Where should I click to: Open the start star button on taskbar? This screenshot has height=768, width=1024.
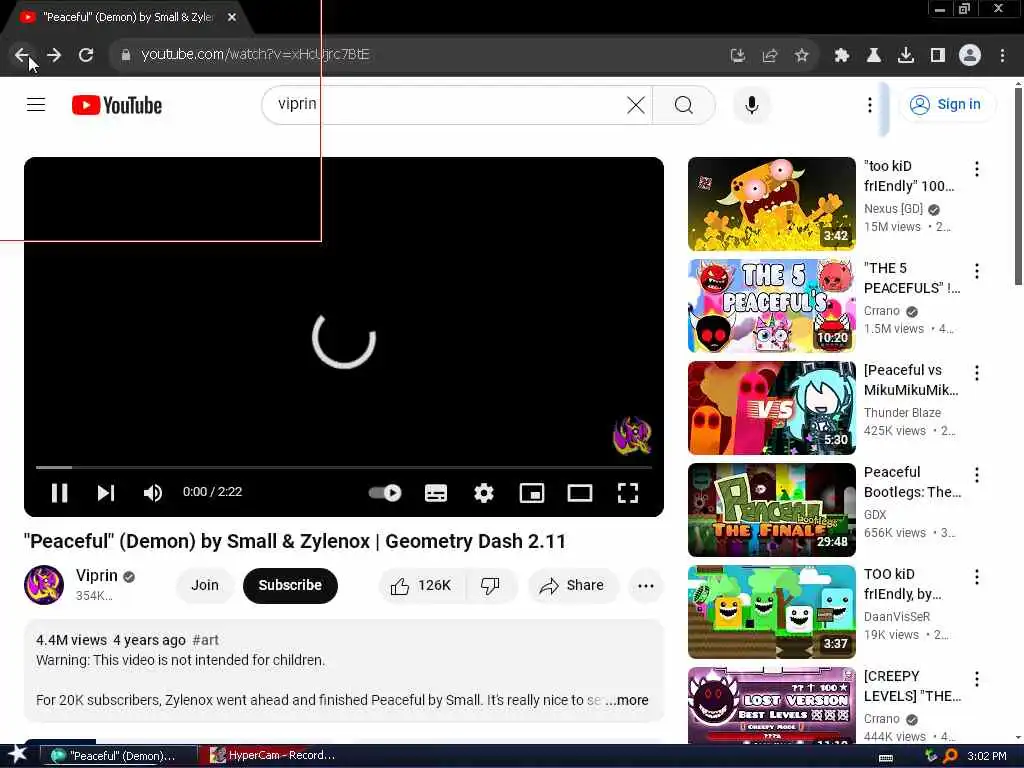[x=17, y=755]
